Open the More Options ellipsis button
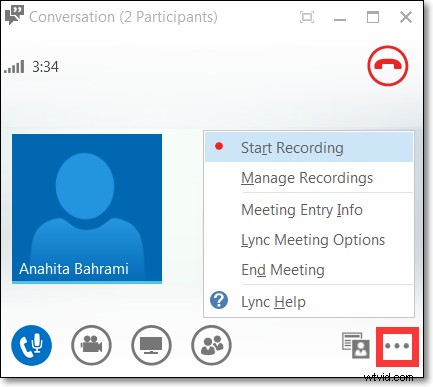This screenshot has width=433, height=387. [x=397, y=346]
